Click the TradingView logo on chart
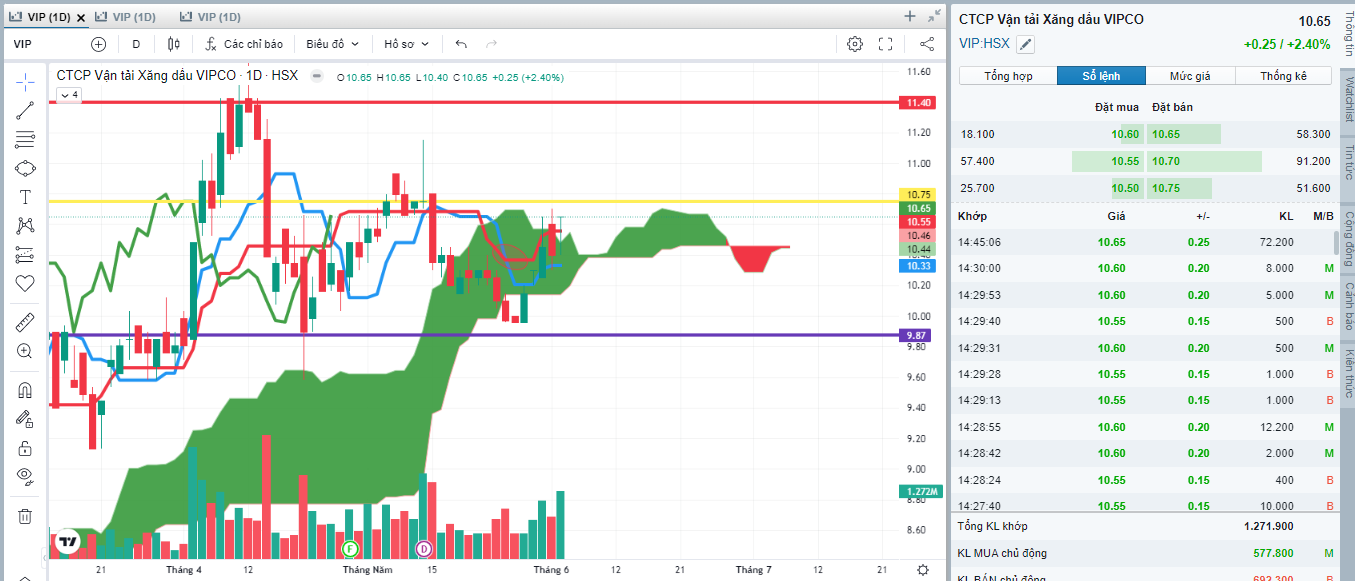Screen dimensions: 1355x581 68,542
